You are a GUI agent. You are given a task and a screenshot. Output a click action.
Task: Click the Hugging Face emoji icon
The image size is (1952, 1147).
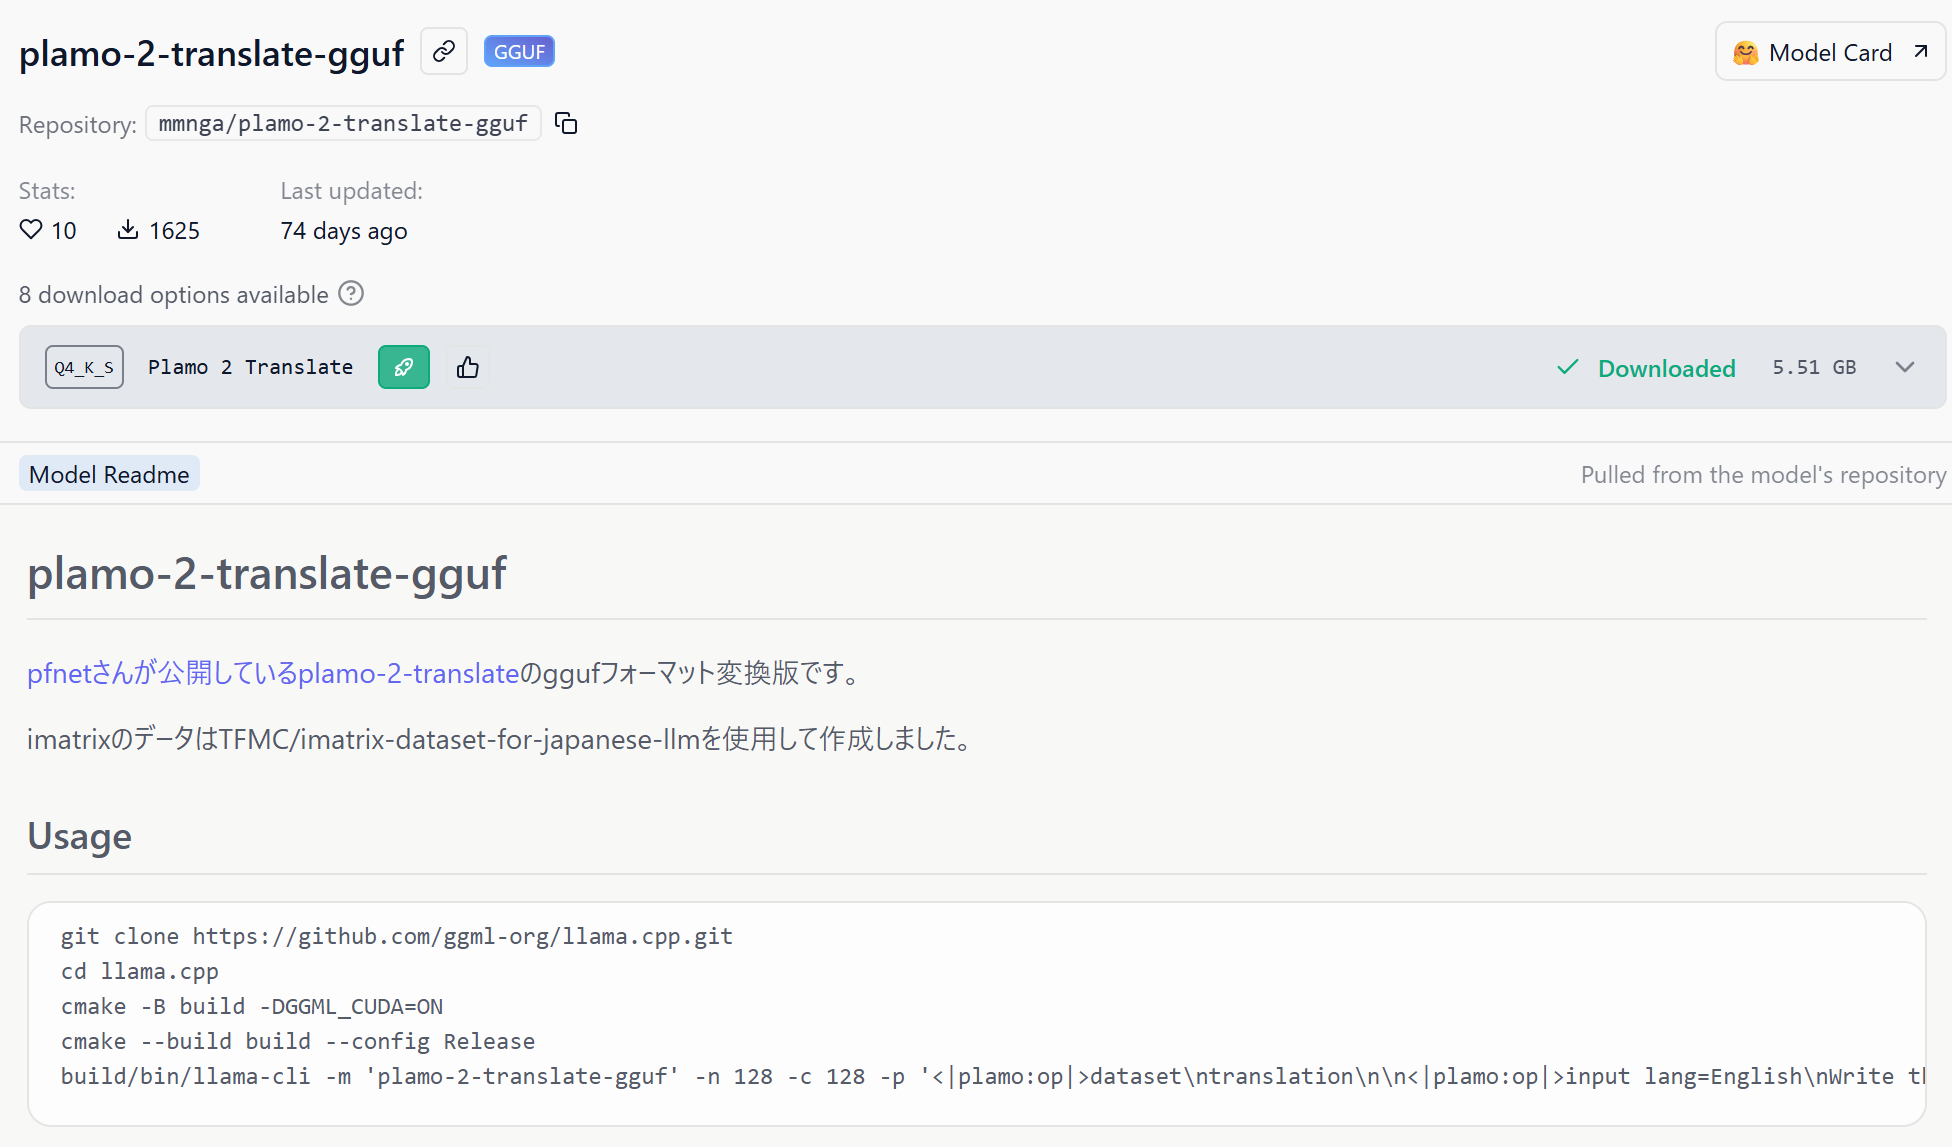1746,53
